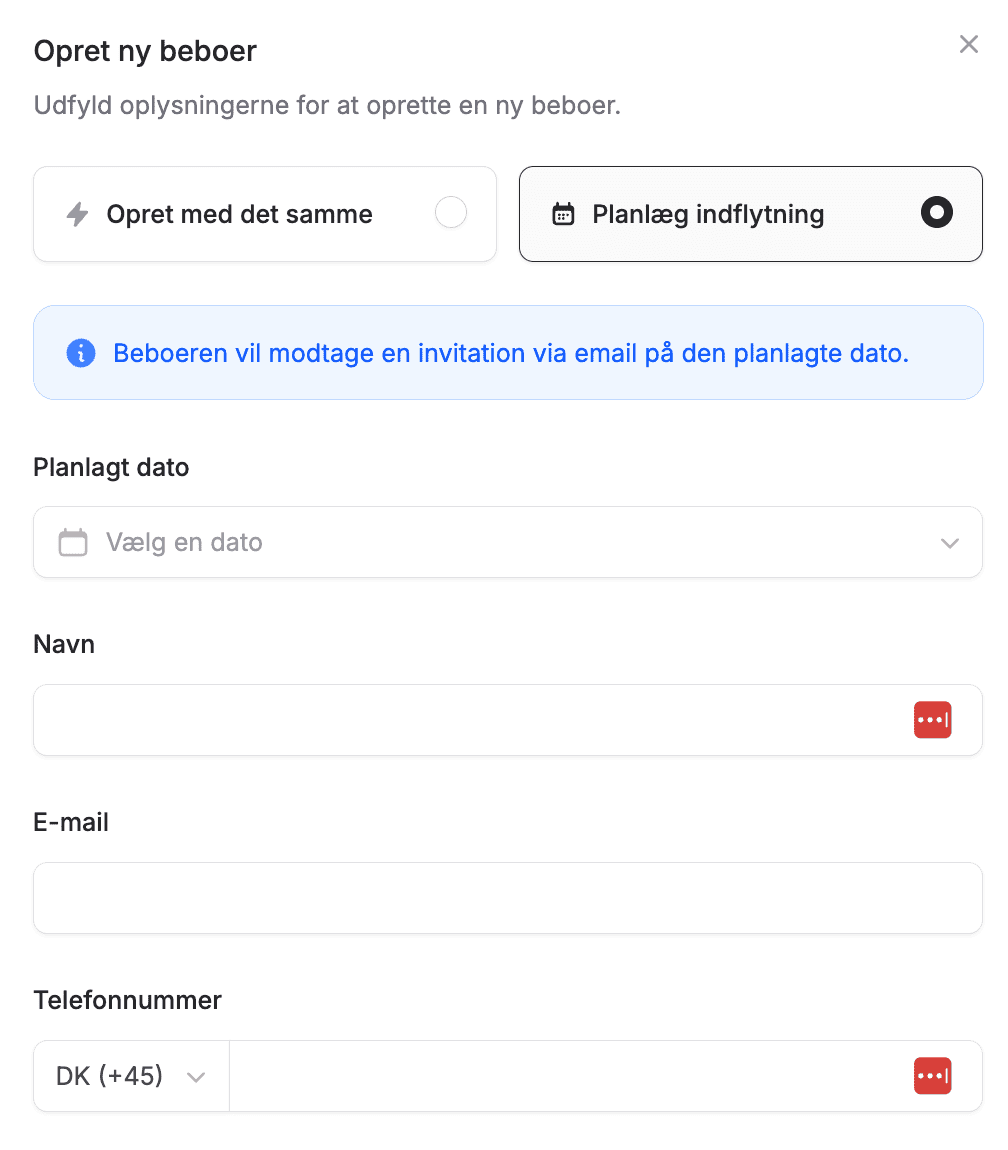
Task: Click red password manager icon in Telefonnummer field
Action: click(x=932, y=1076)
